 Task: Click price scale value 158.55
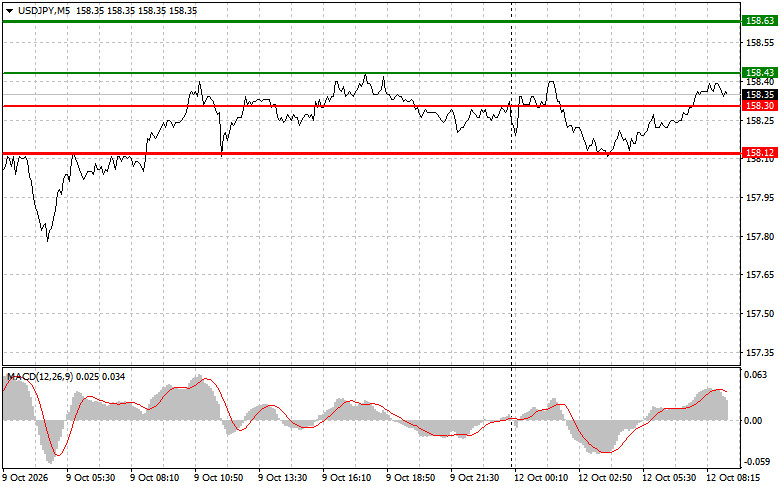click(x=760, y=43)
